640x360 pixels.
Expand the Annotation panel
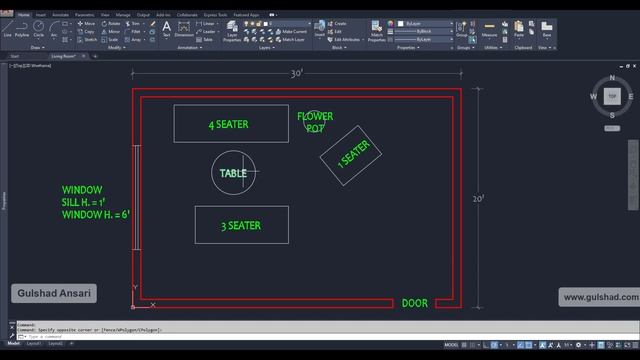click(190, 48)
